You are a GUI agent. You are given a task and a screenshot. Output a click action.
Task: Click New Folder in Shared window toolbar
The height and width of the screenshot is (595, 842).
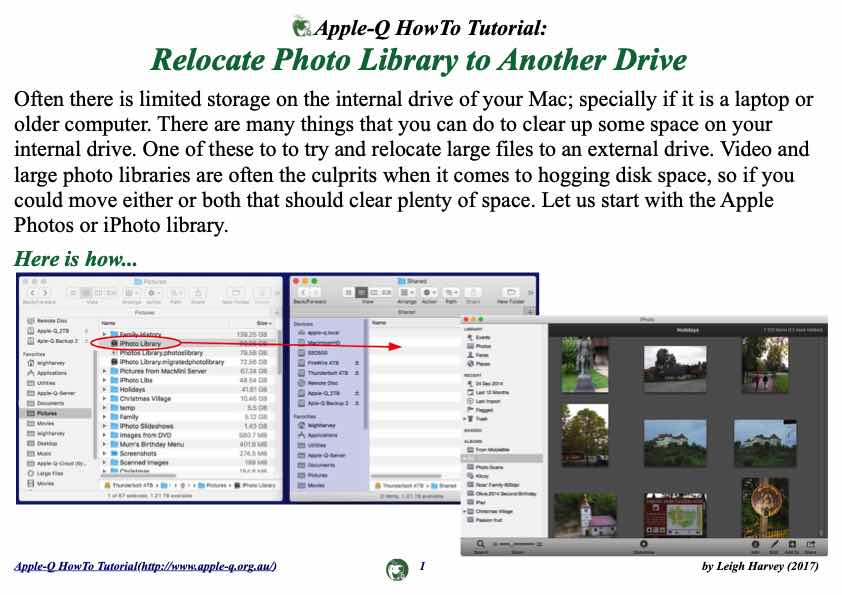[511, 292]
